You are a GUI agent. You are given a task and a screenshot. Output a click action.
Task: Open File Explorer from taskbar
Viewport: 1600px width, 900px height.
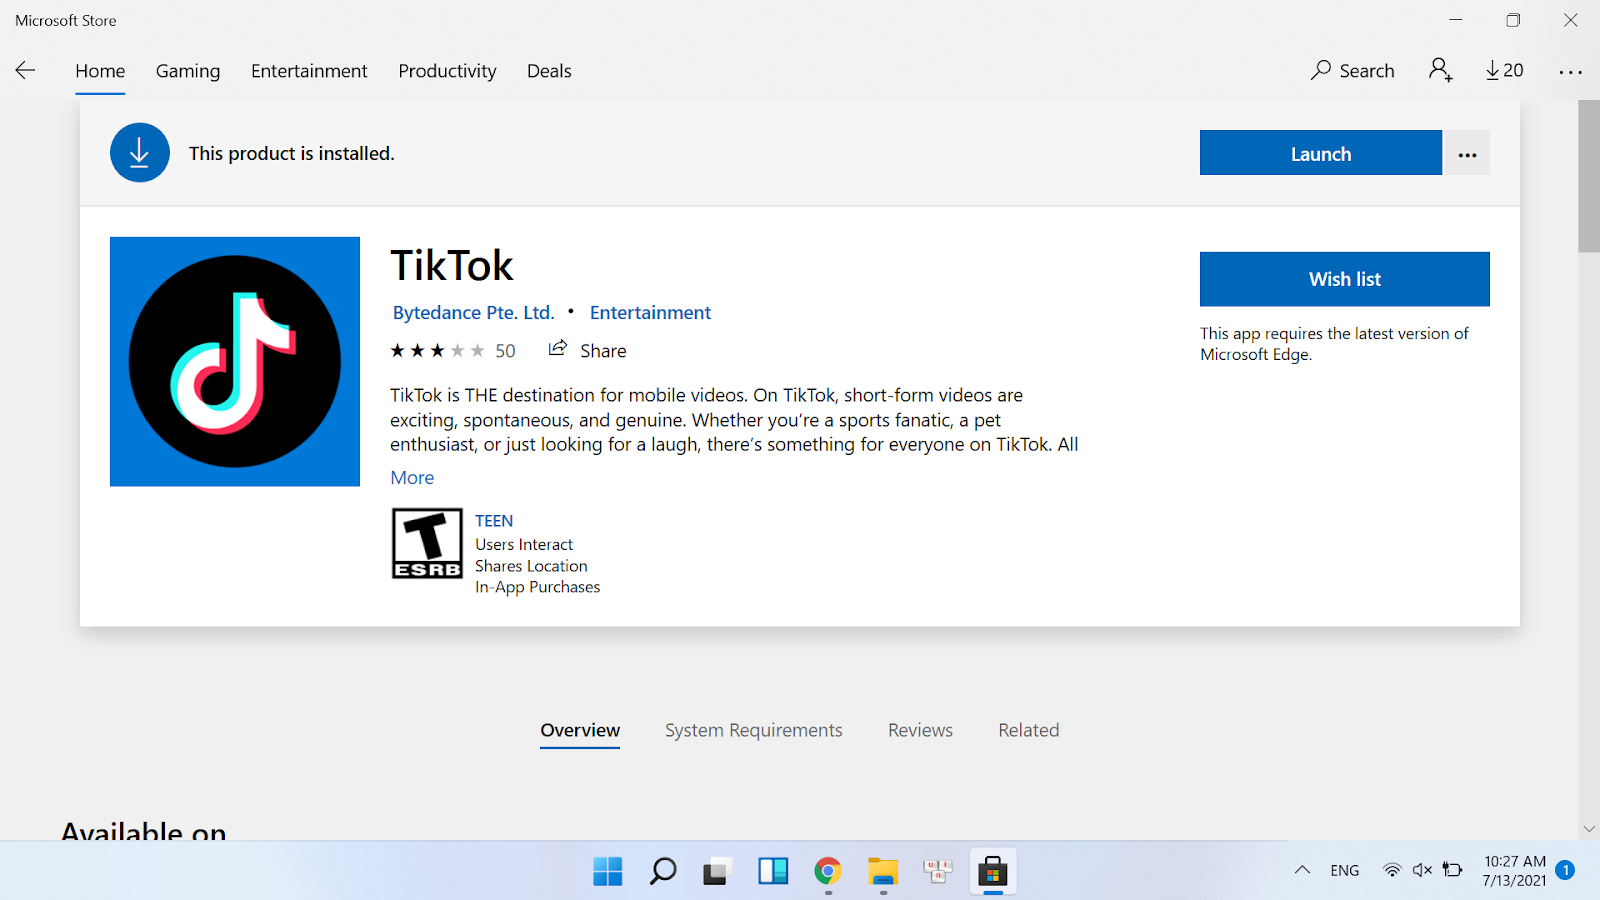tap(882, 871)
